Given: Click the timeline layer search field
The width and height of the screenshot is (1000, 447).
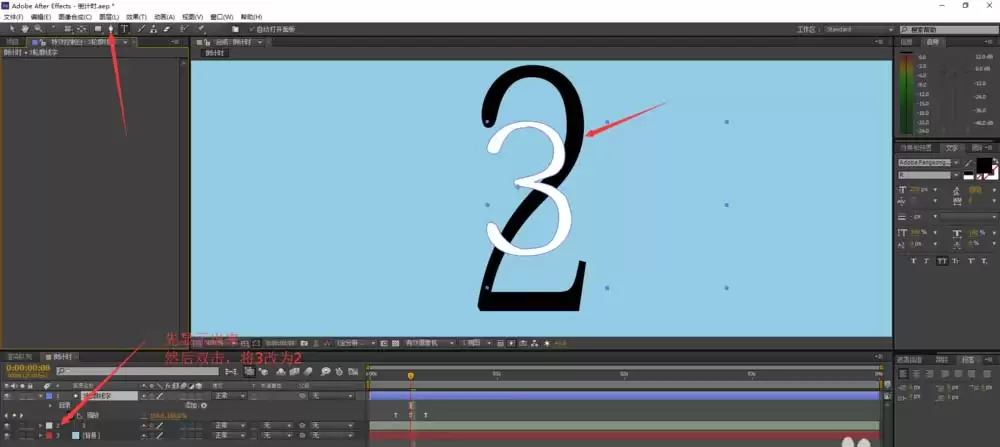Looking at the screenshot, I should tap(136, 370).
